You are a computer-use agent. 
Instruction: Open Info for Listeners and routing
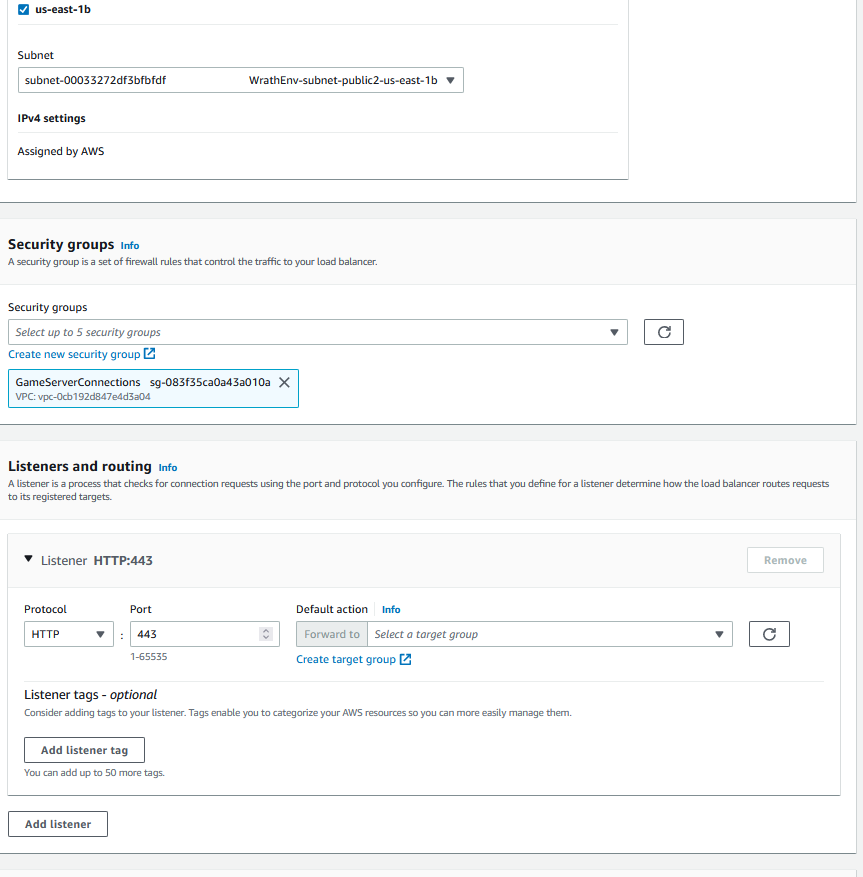coord(168,467)
